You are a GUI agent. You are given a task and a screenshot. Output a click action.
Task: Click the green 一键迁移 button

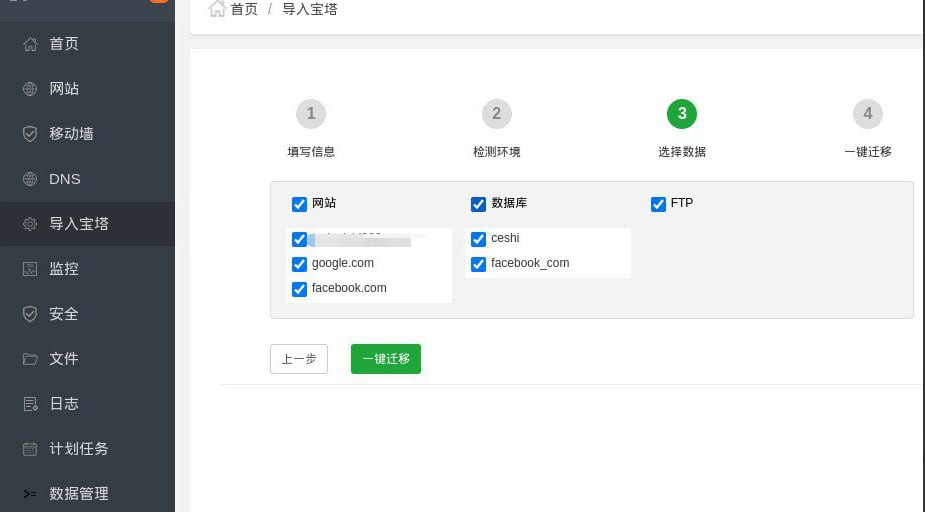pos(385,359)
